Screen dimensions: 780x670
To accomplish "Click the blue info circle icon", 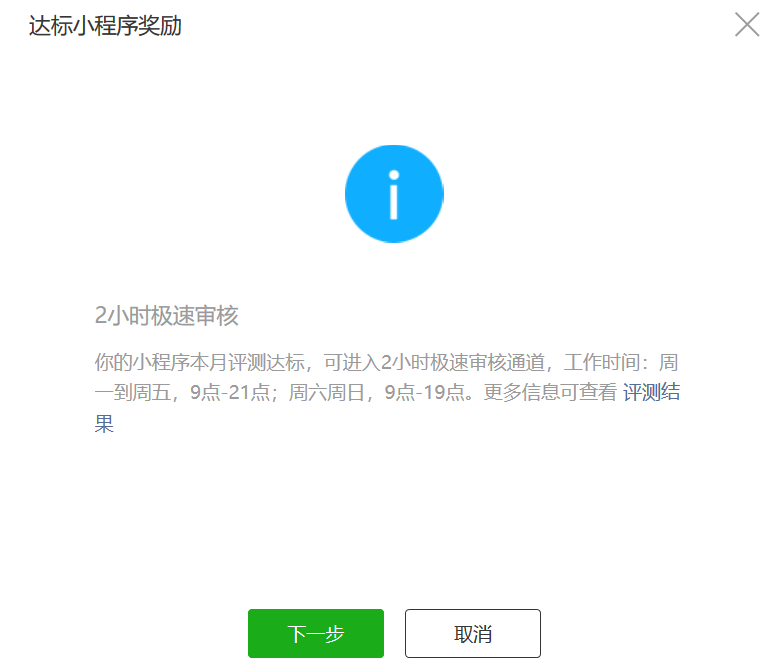I will pos(394,194).
